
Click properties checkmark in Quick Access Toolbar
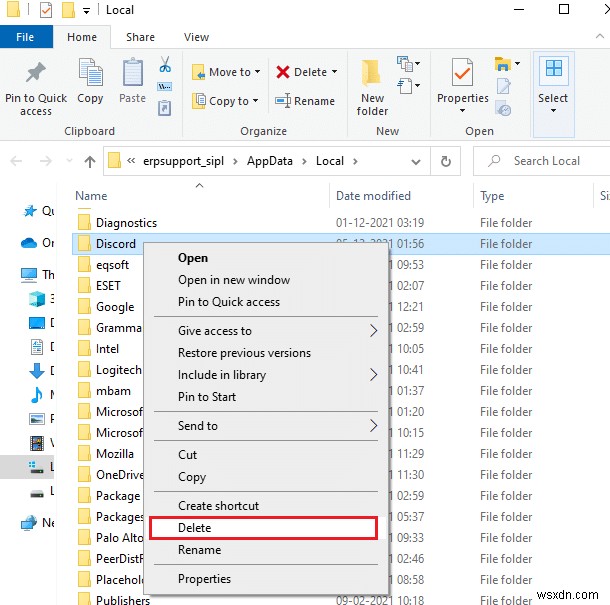[46, 10]
